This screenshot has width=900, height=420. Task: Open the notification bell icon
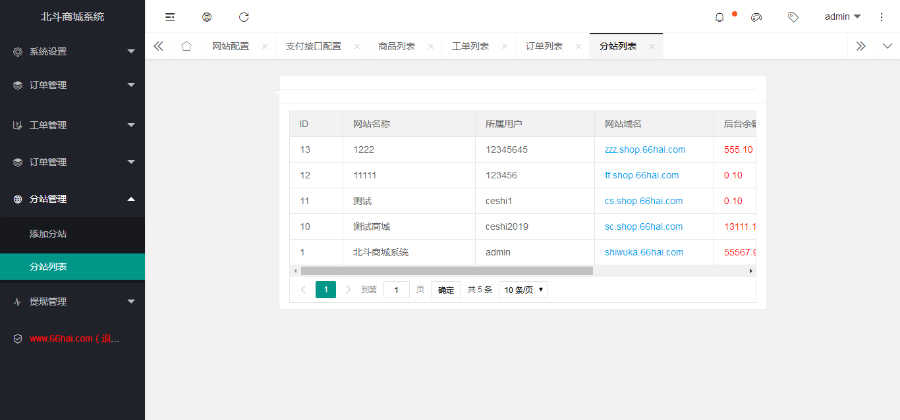point(719,17)
